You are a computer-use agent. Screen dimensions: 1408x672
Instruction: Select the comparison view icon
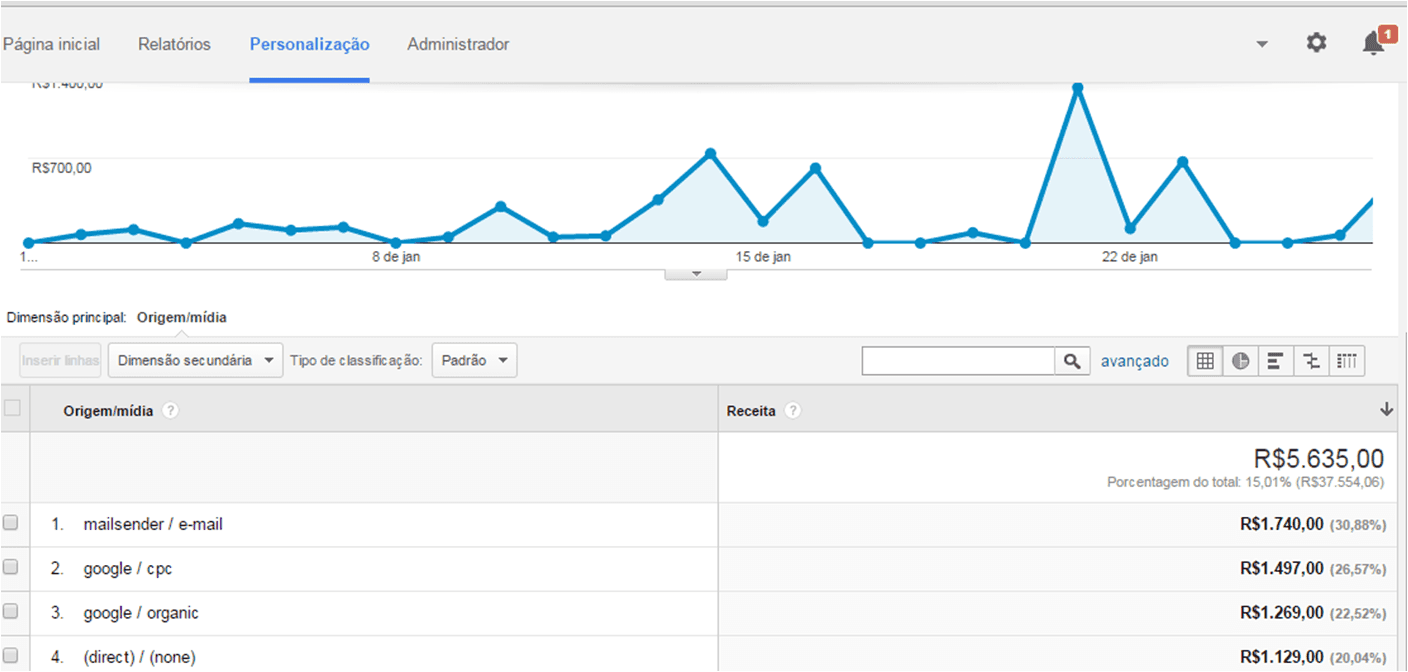click(1311, 360)
